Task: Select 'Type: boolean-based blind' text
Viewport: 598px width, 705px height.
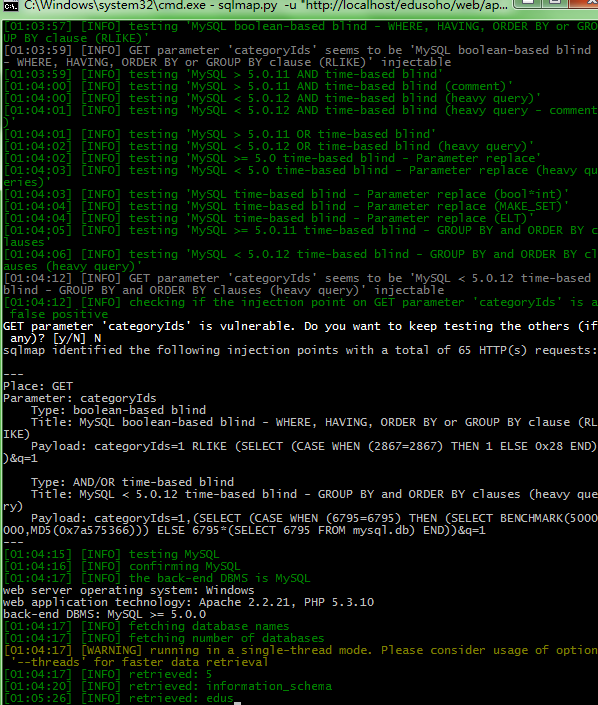Action: (118, 410)
